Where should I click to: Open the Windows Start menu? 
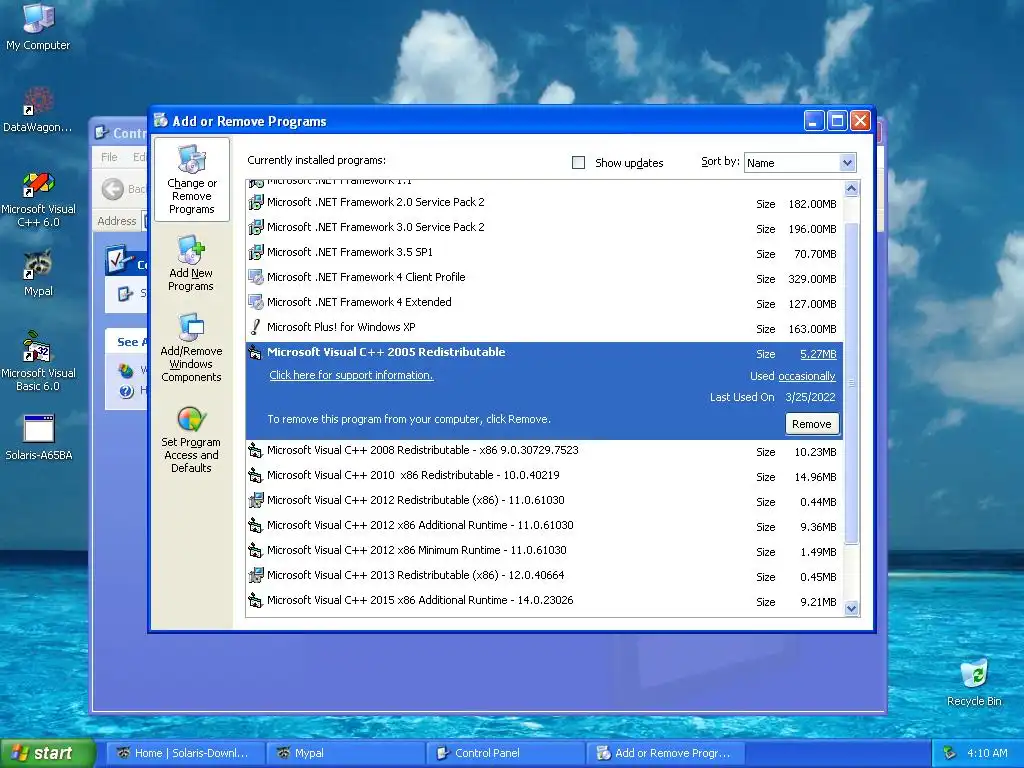click(x=48, y=753)
